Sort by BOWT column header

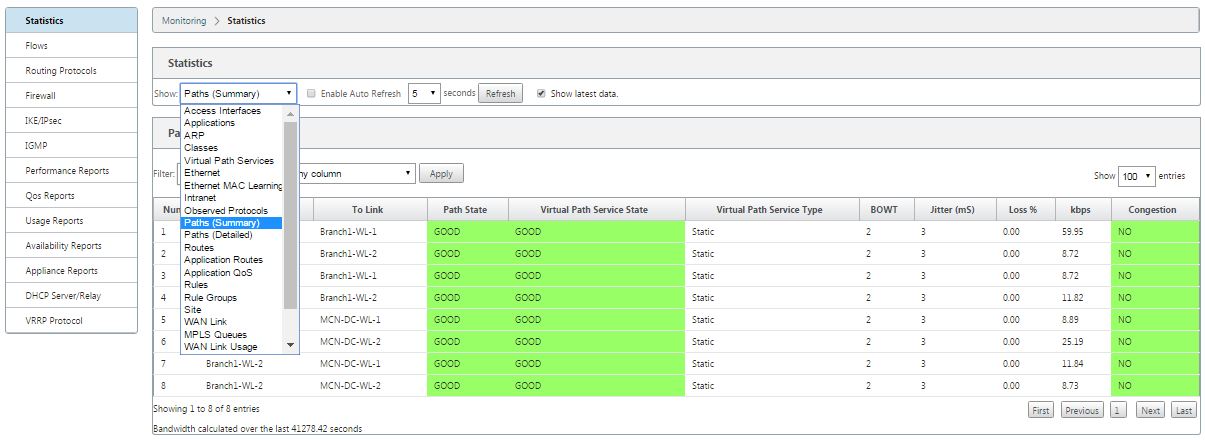[886, 210]
